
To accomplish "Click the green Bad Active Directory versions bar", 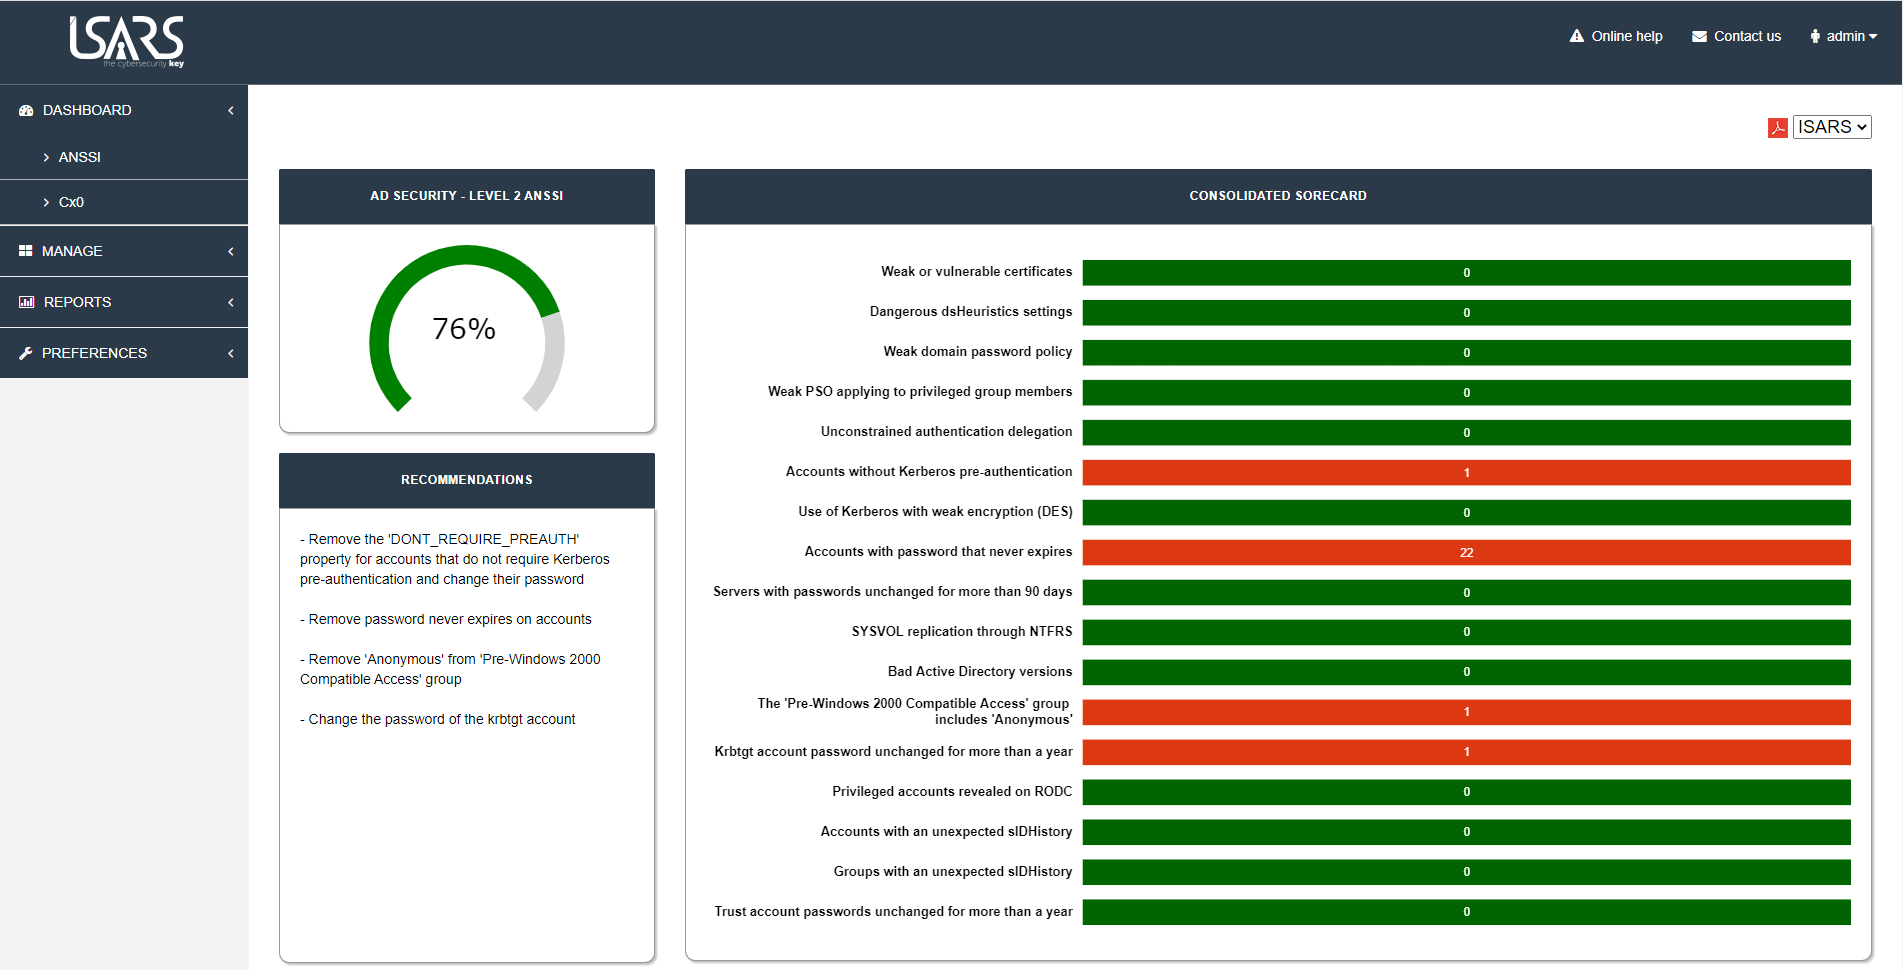I will coord(1466,672).
